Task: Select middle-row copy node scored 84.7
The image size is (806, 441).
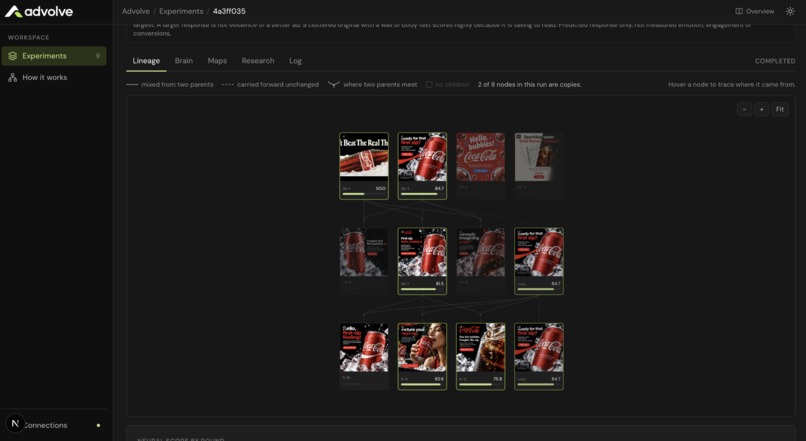Action: tap(539, 261)
